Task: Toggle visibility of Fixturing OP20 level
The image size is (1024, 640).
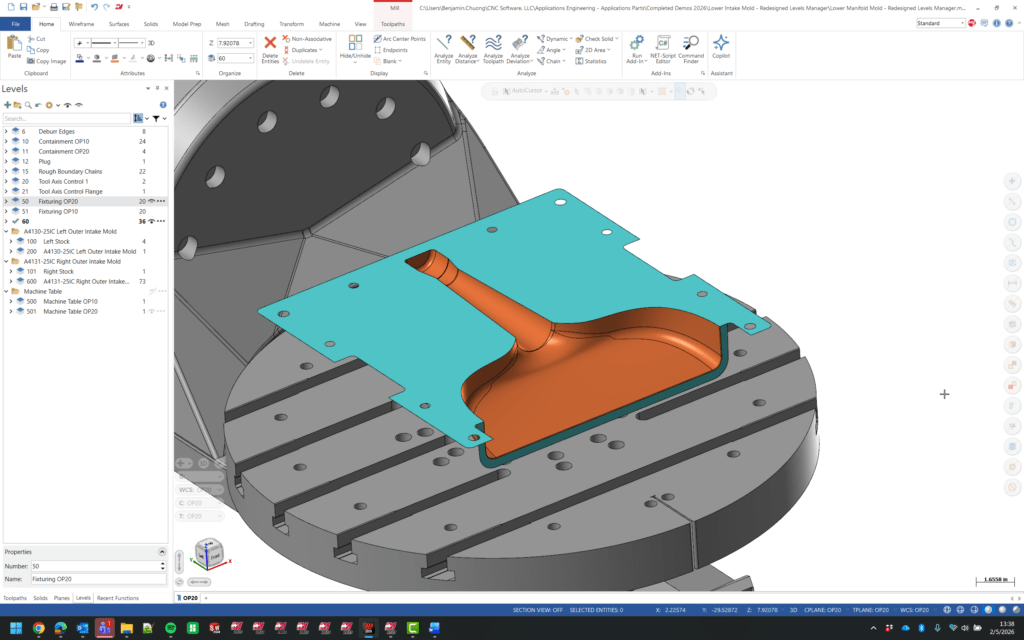Action: tap(151, 201)
